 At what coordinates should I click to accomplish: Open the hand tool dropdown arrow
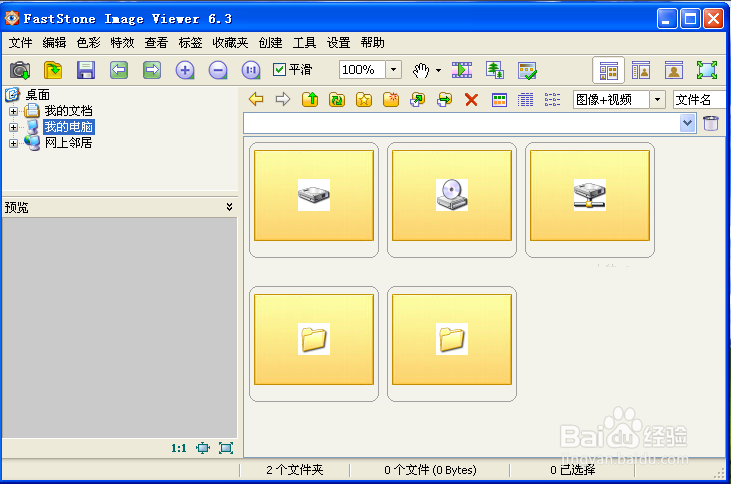[438, 70]
